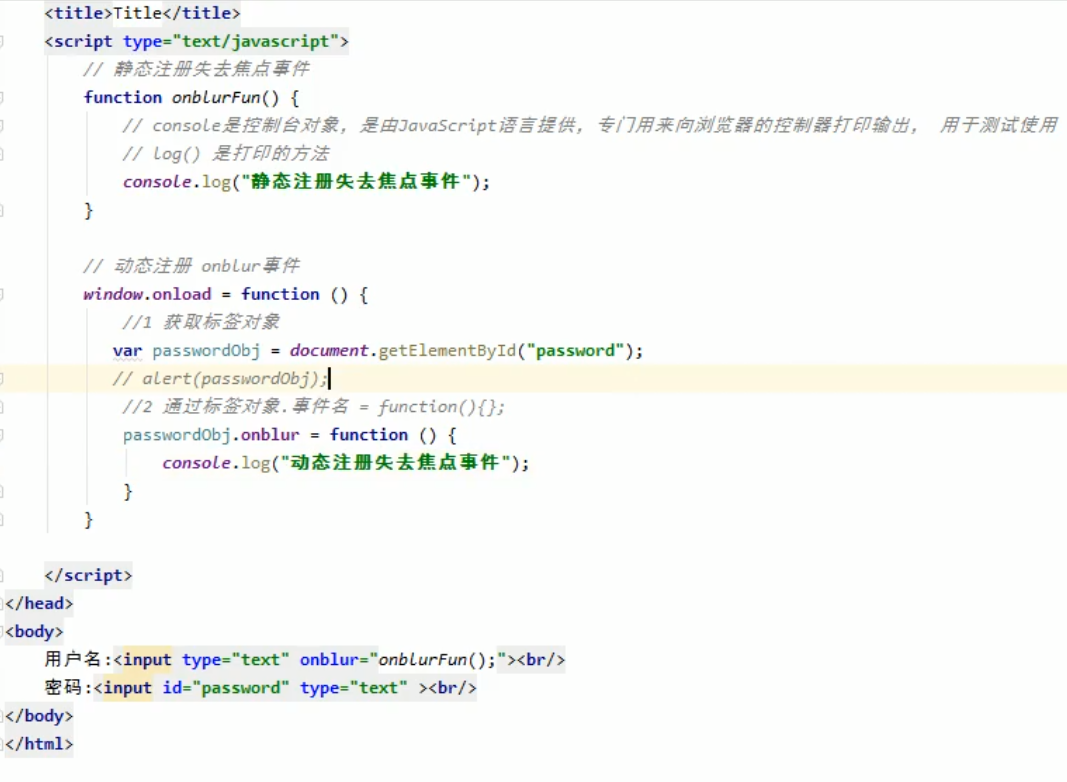The image size is (1067, 782).
Task: Click the string "动态注册失去焦点事件"
Action: point(396,463)
